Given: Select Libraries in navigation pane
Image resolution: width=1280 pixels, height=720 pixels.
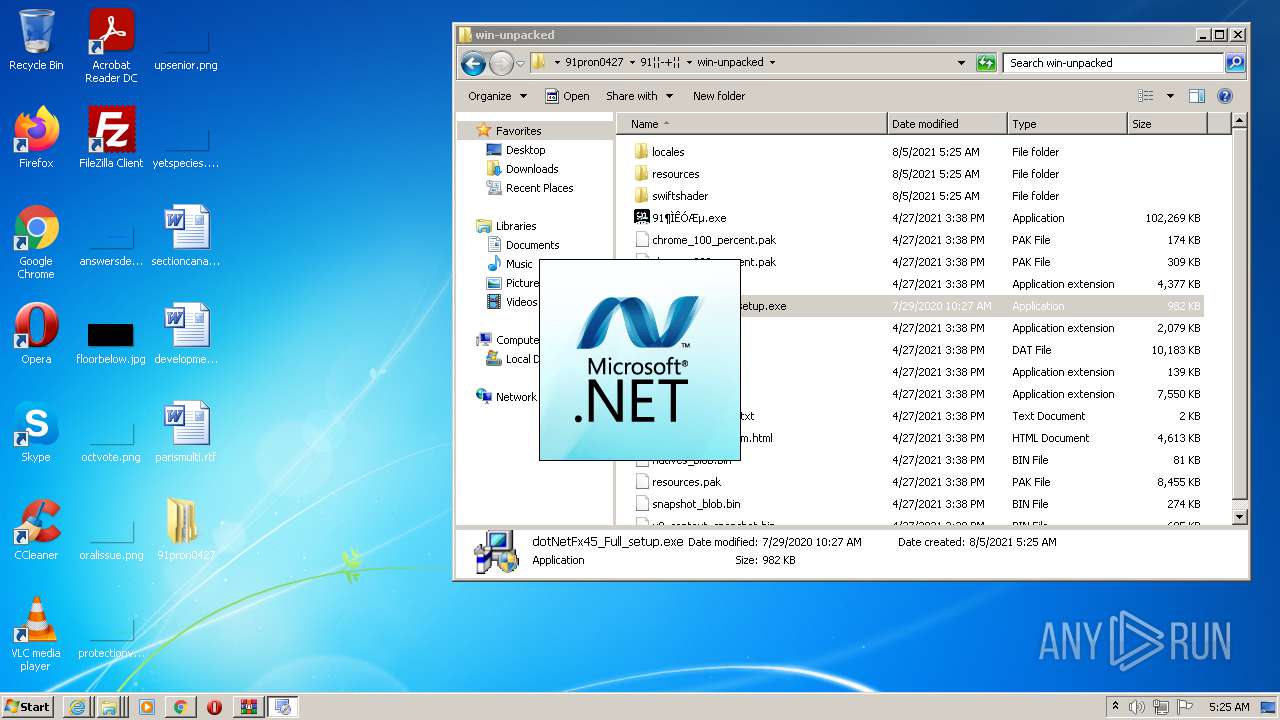Looking at the screenshot, I should (516, 226).
